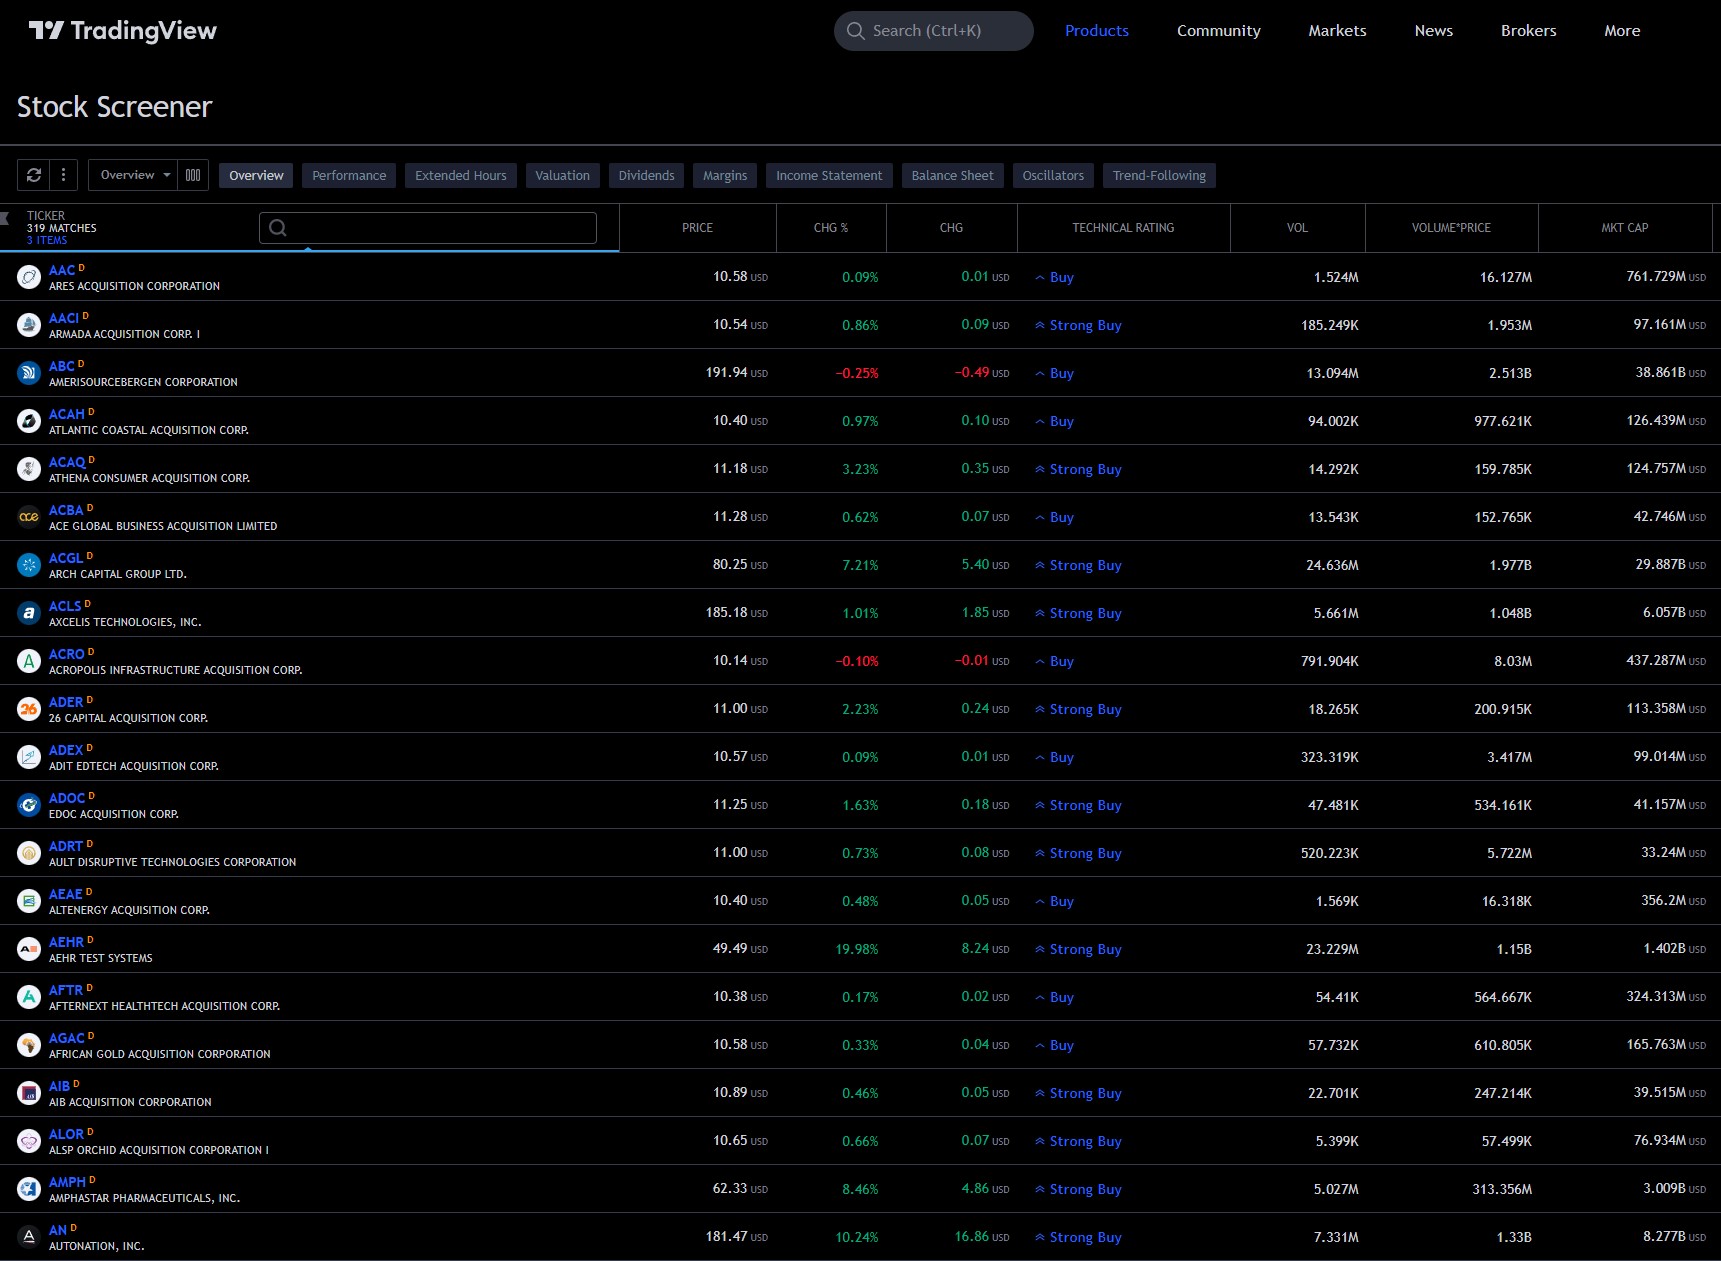Switch to the Performance tab
Screen dimensions: 1721x1261
(x=348, y=175)
